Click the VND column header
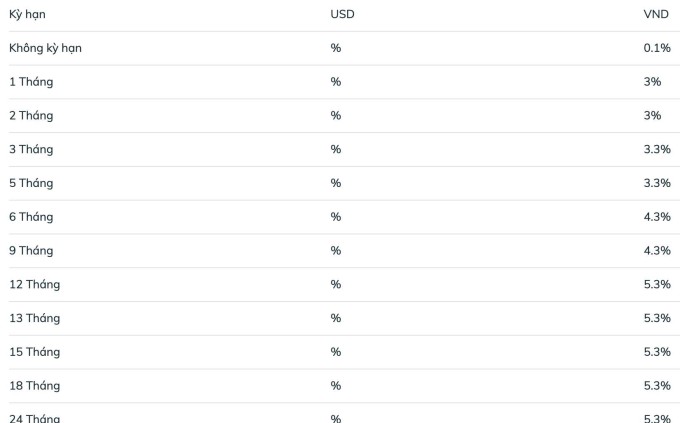 pos(656,14)
